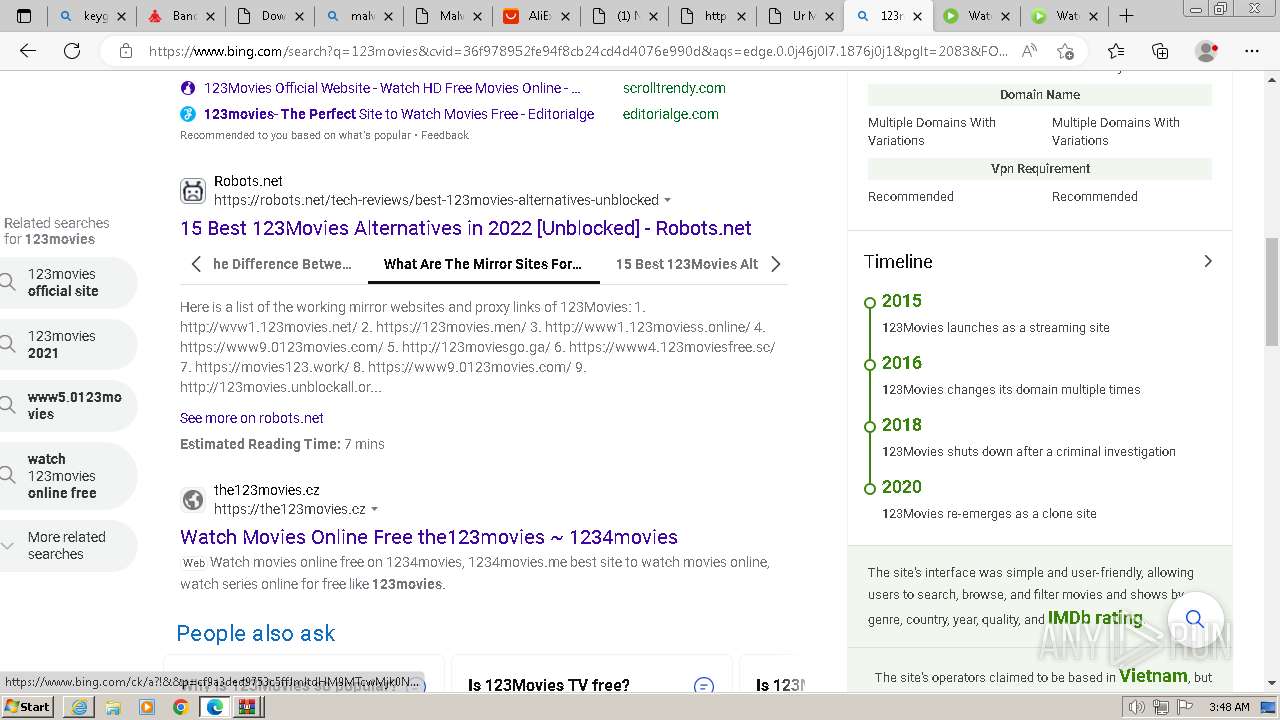Show next carousel tab arrow
Screen dimensions: 1280x720
point(775,264)
